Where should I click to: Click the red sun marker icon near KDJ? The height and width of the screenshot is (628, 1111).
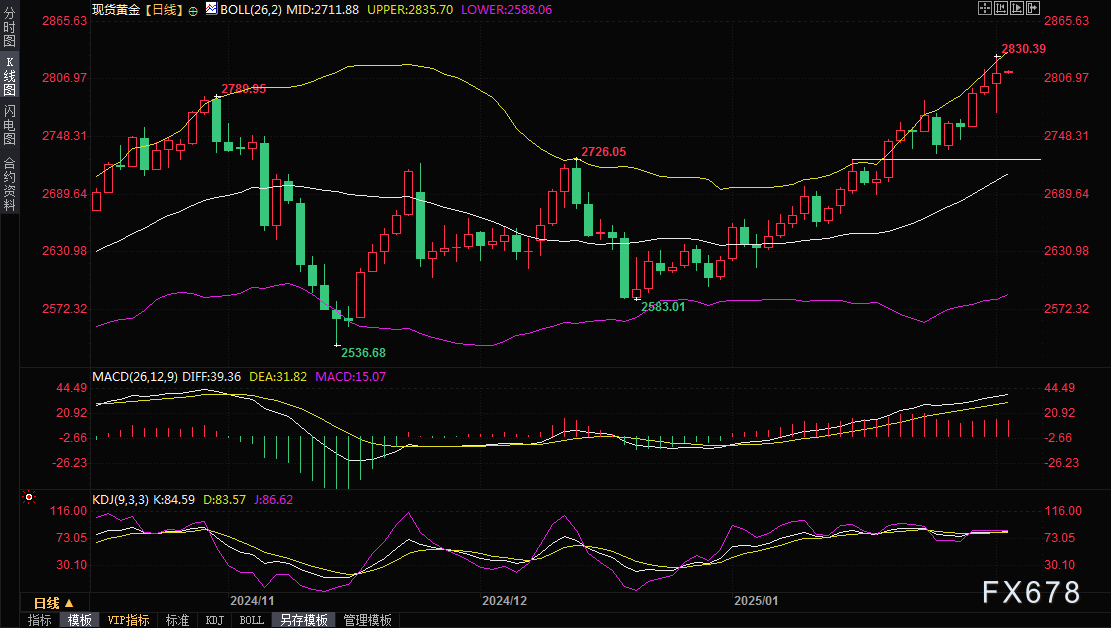tap(30, 497)
